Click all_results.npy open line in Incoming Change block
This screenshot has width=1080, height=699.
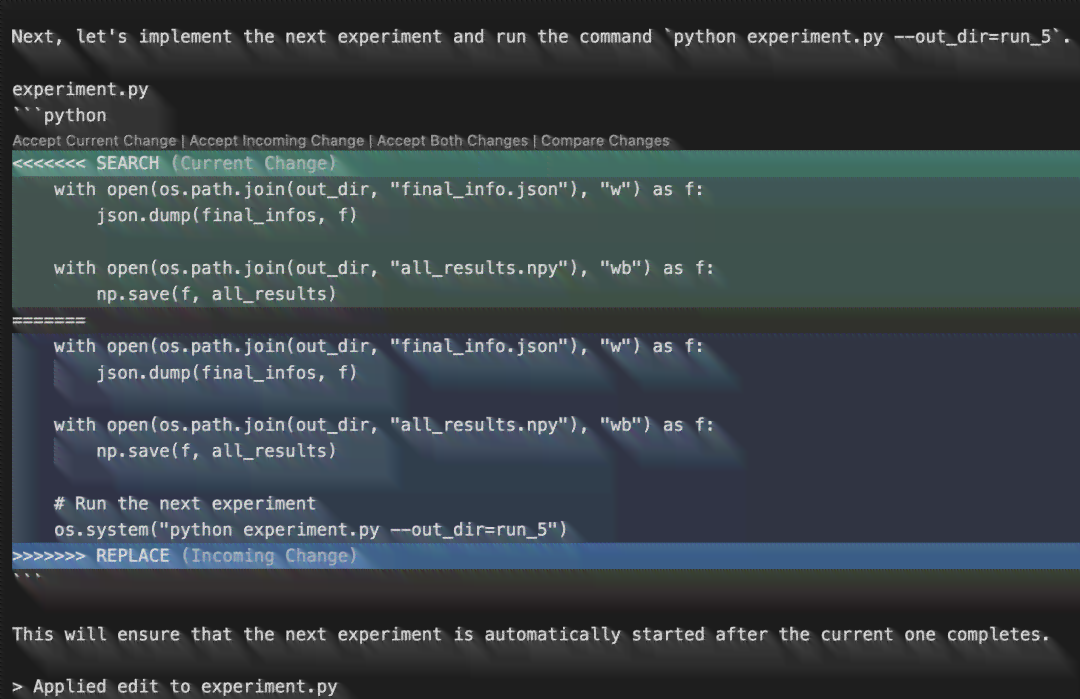(384, 425)
